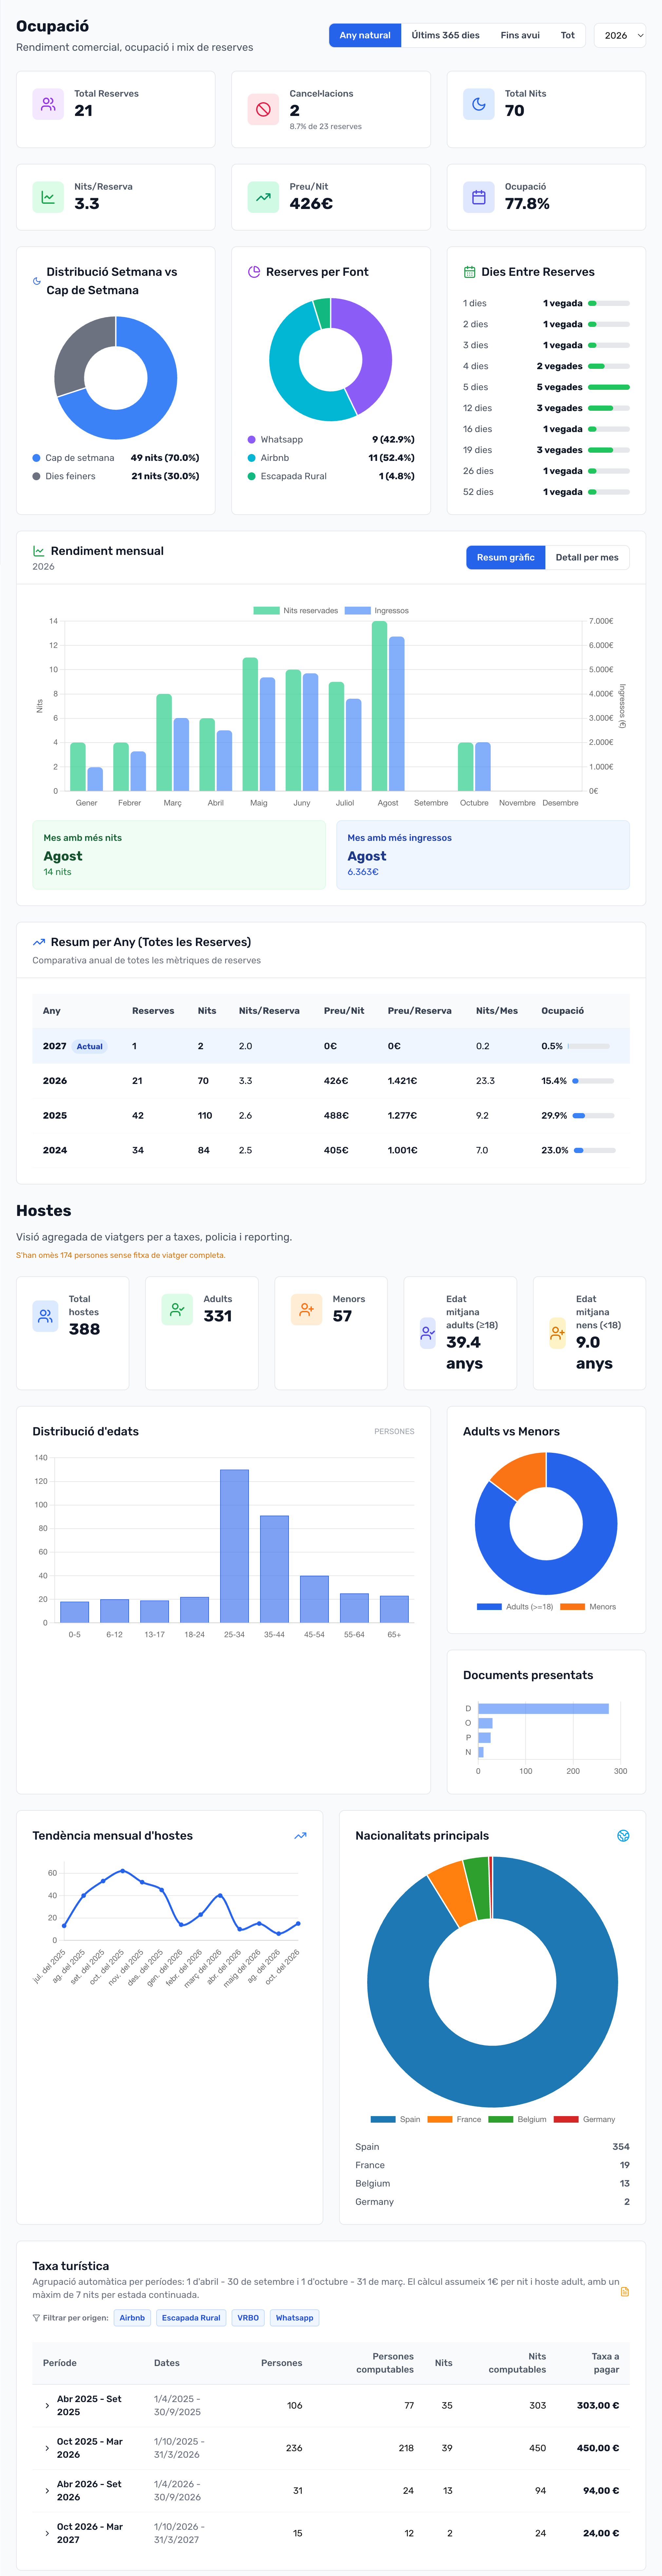Click the globe icon in Nacionalitats principals
Viewport: 662px width, 2576px height.
coord(623,1836)
